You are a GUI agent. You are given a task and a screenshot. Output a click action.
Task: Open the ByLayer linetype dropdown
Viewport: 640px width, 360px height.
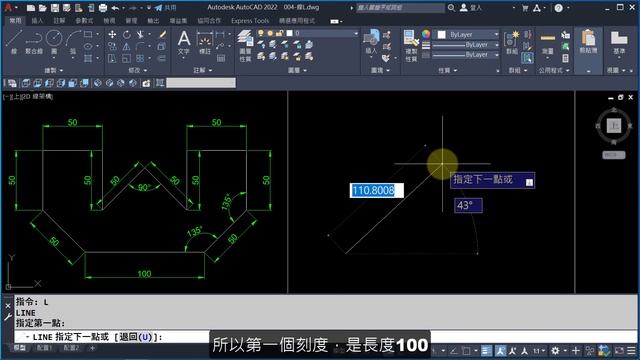coord(496,55)
